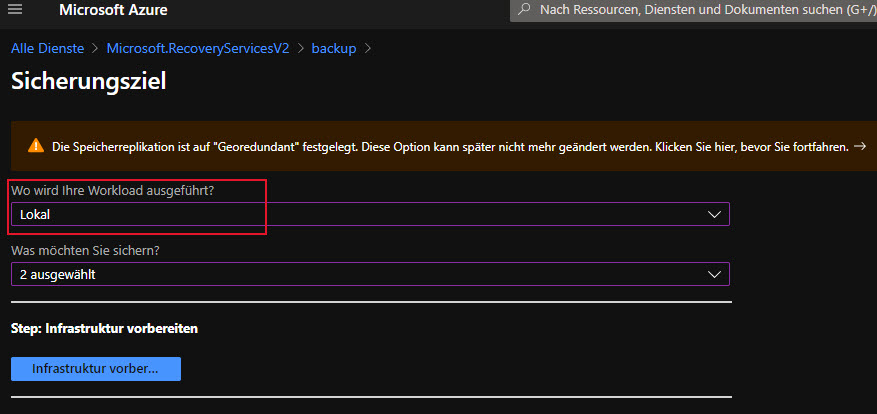Open the '2 ausgewählt' backup items dropdown
The width and height of the screenshot is (877, 414).
(x=370, y=274)
